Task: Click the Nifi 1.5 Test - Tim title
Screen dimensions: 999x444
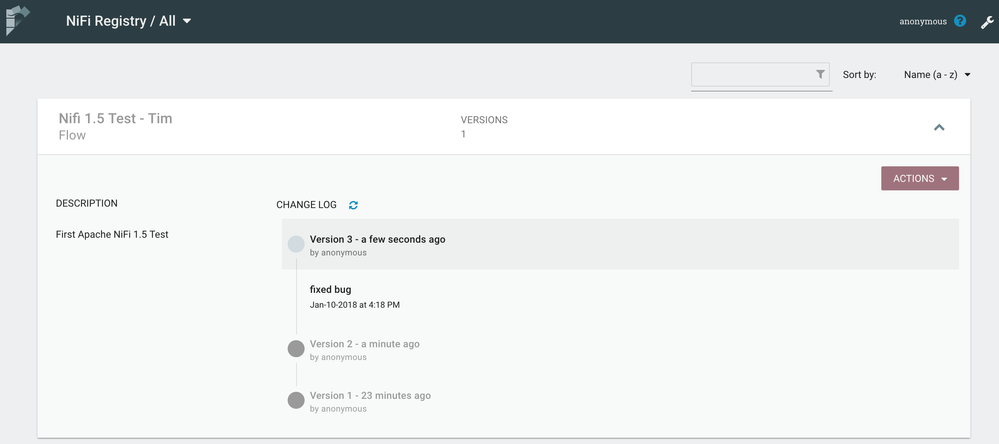Action: tap(115, 118)
